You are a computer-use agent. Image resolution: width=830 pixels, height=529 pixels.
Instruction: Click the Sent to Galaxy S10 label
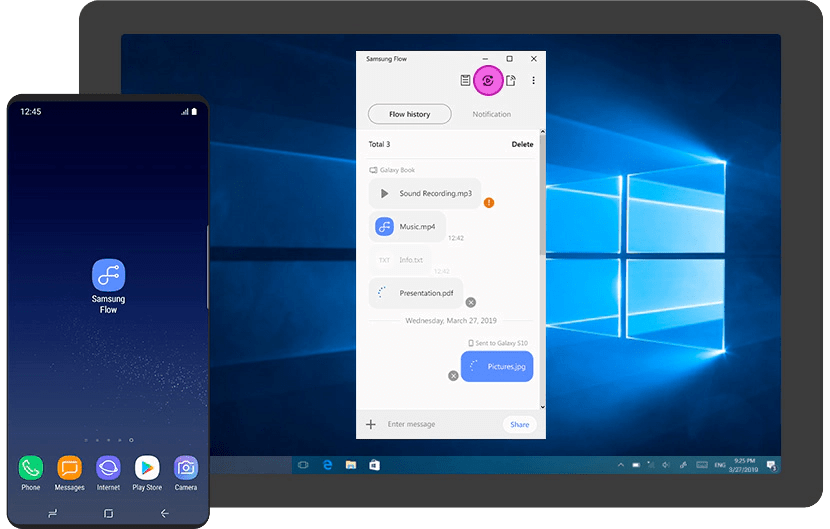[x=498, y=343]
